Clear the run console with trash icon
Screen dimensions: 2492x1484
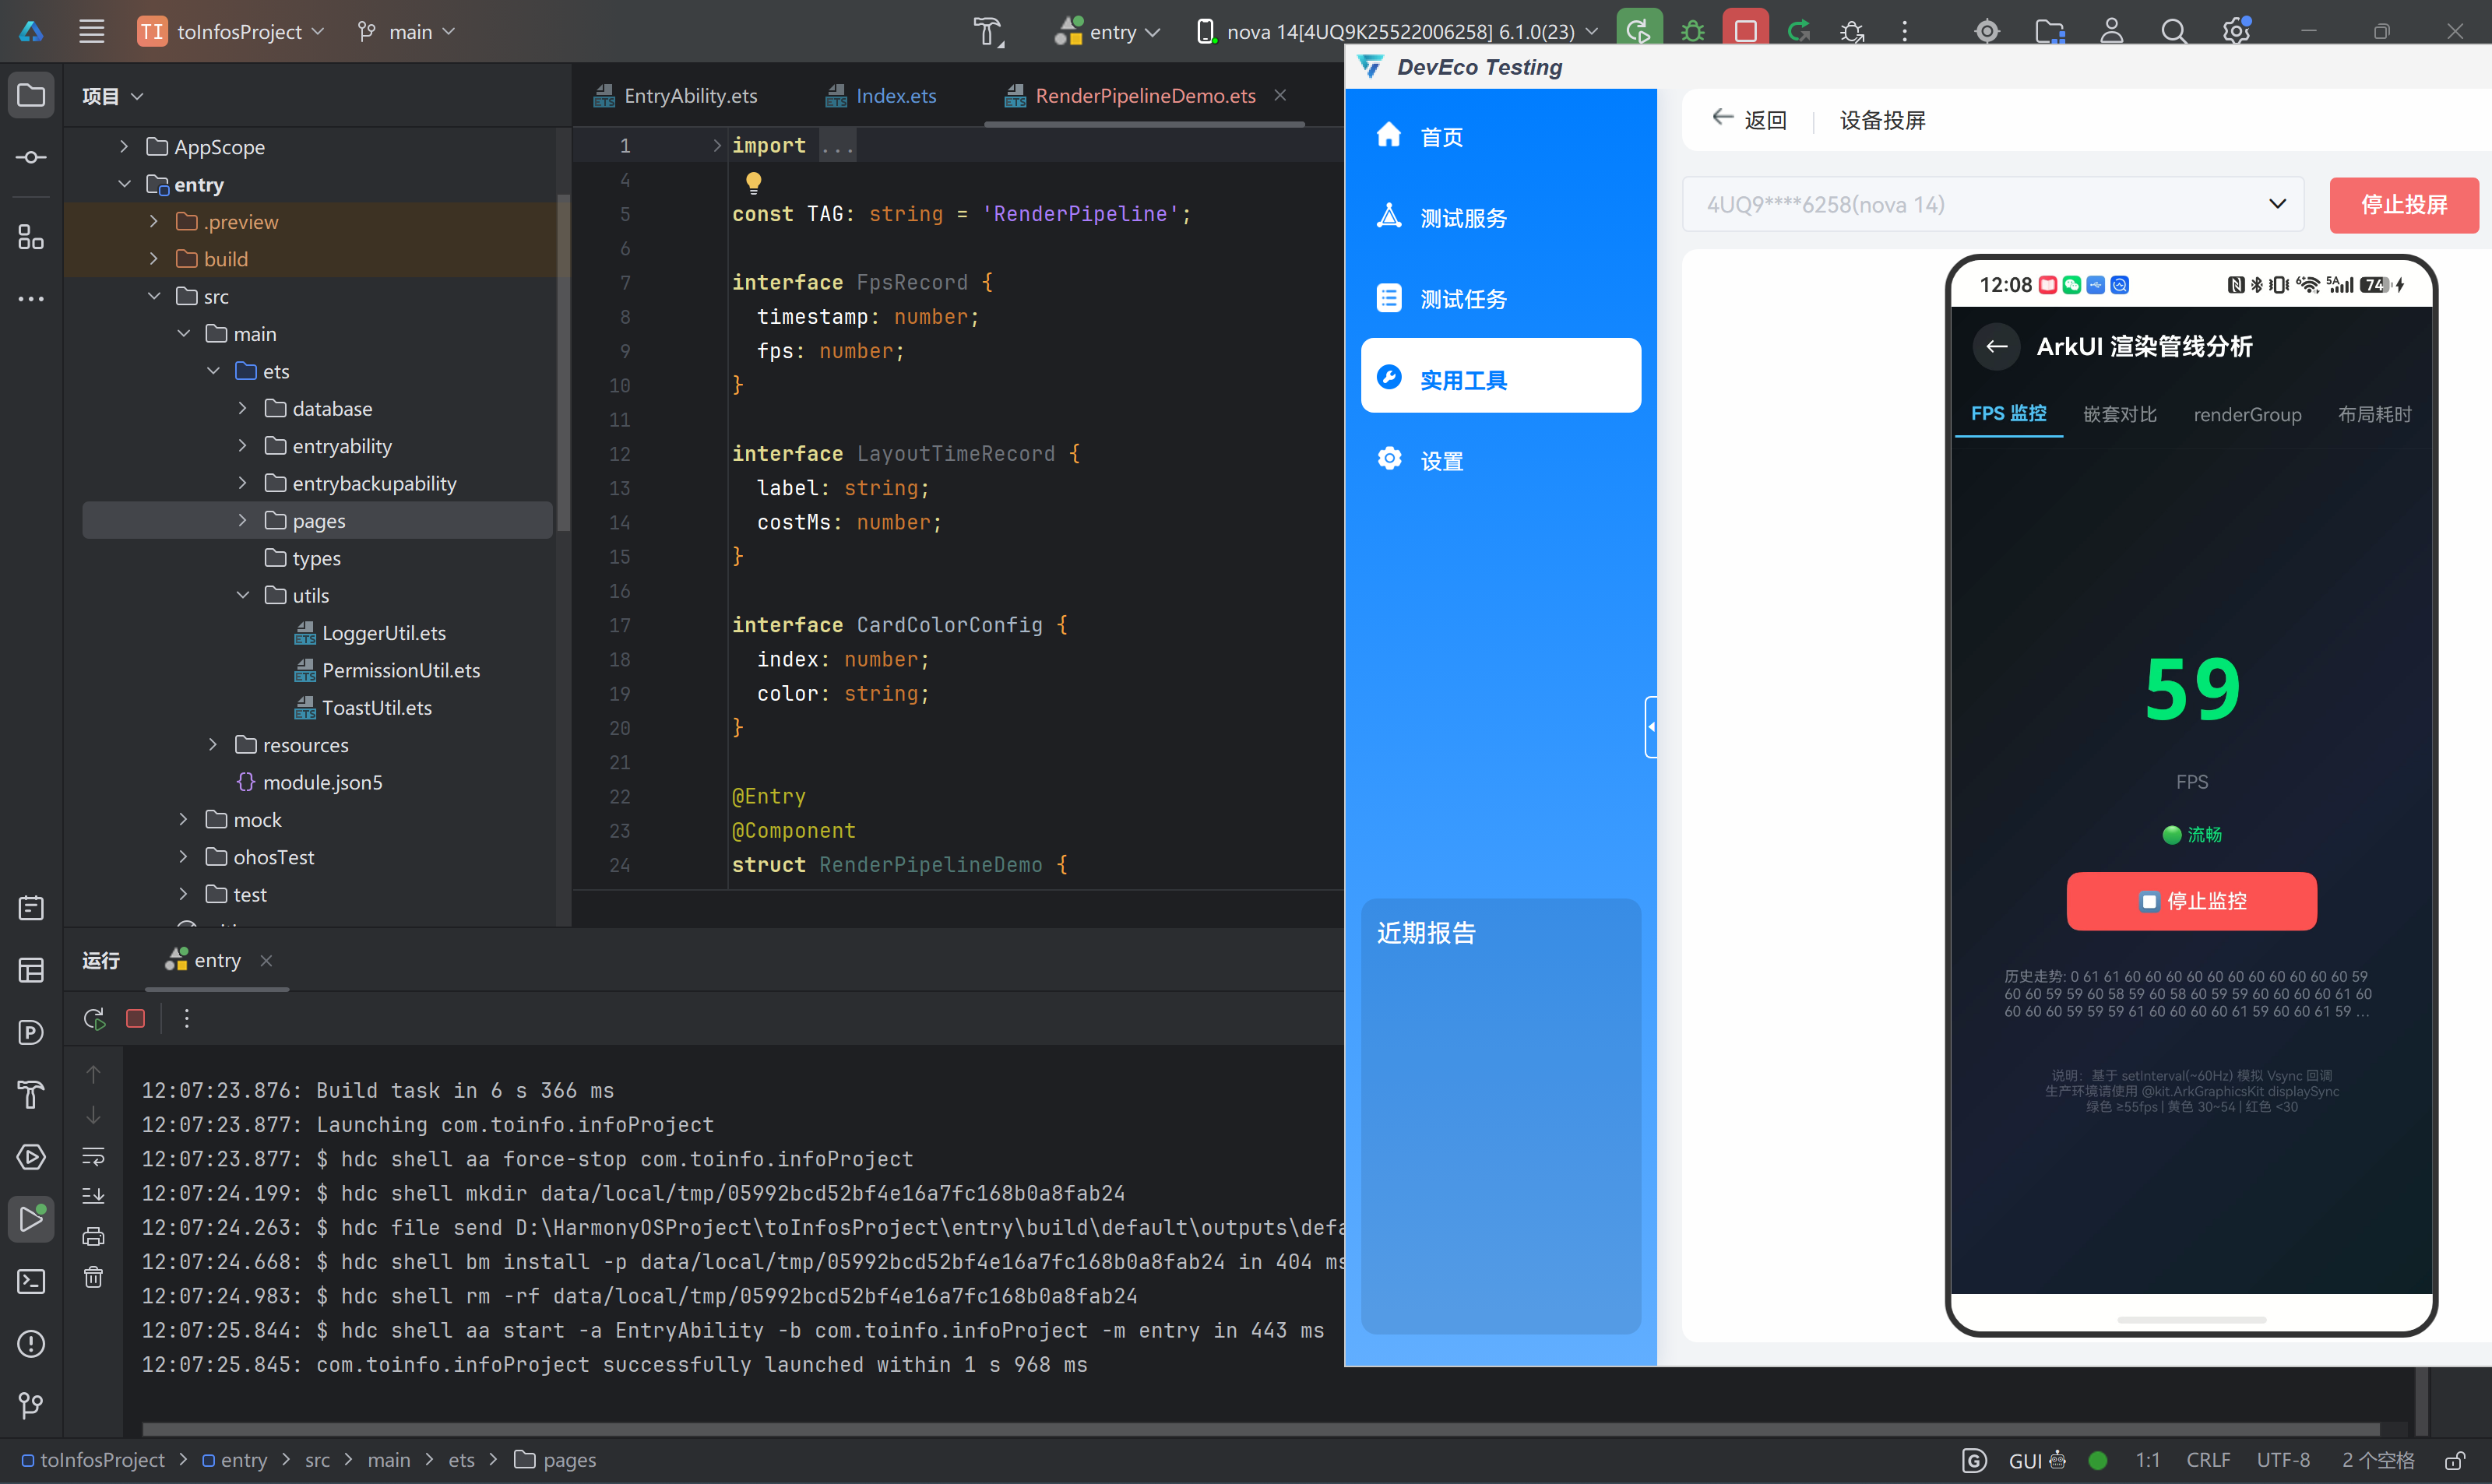point(93,1277)
